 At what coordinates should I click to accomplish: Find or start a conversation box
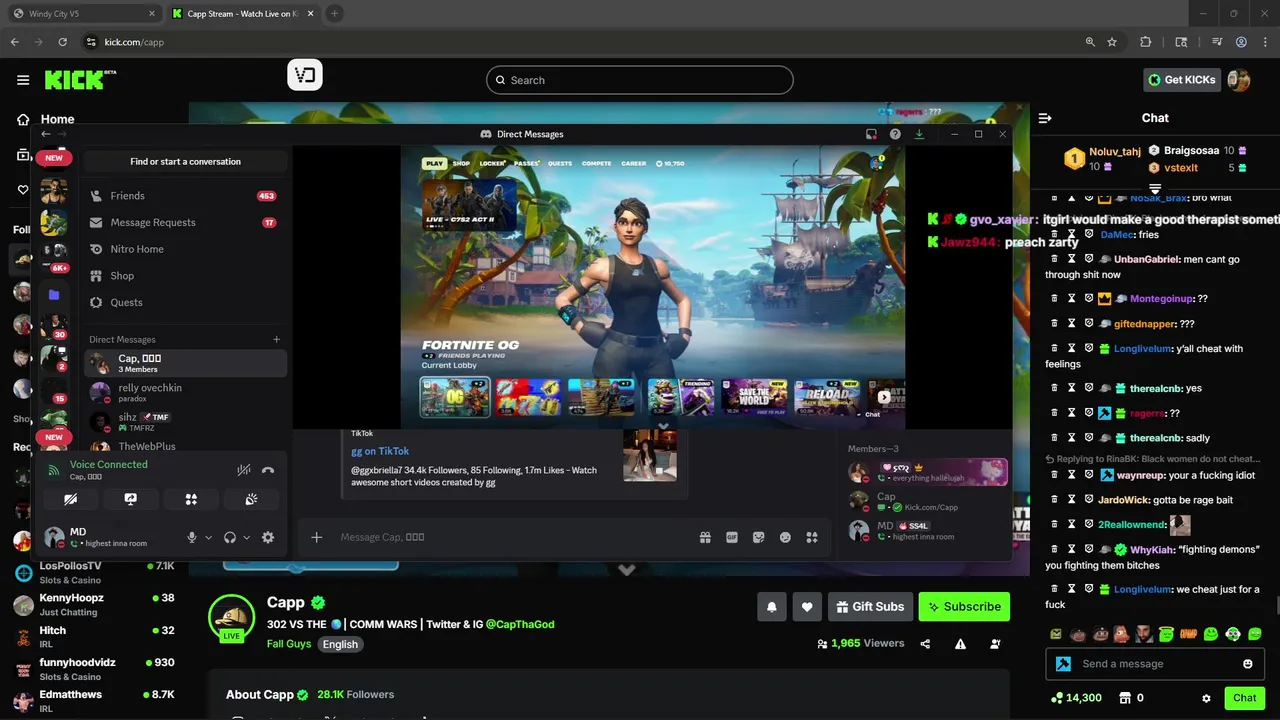(185, 161)
